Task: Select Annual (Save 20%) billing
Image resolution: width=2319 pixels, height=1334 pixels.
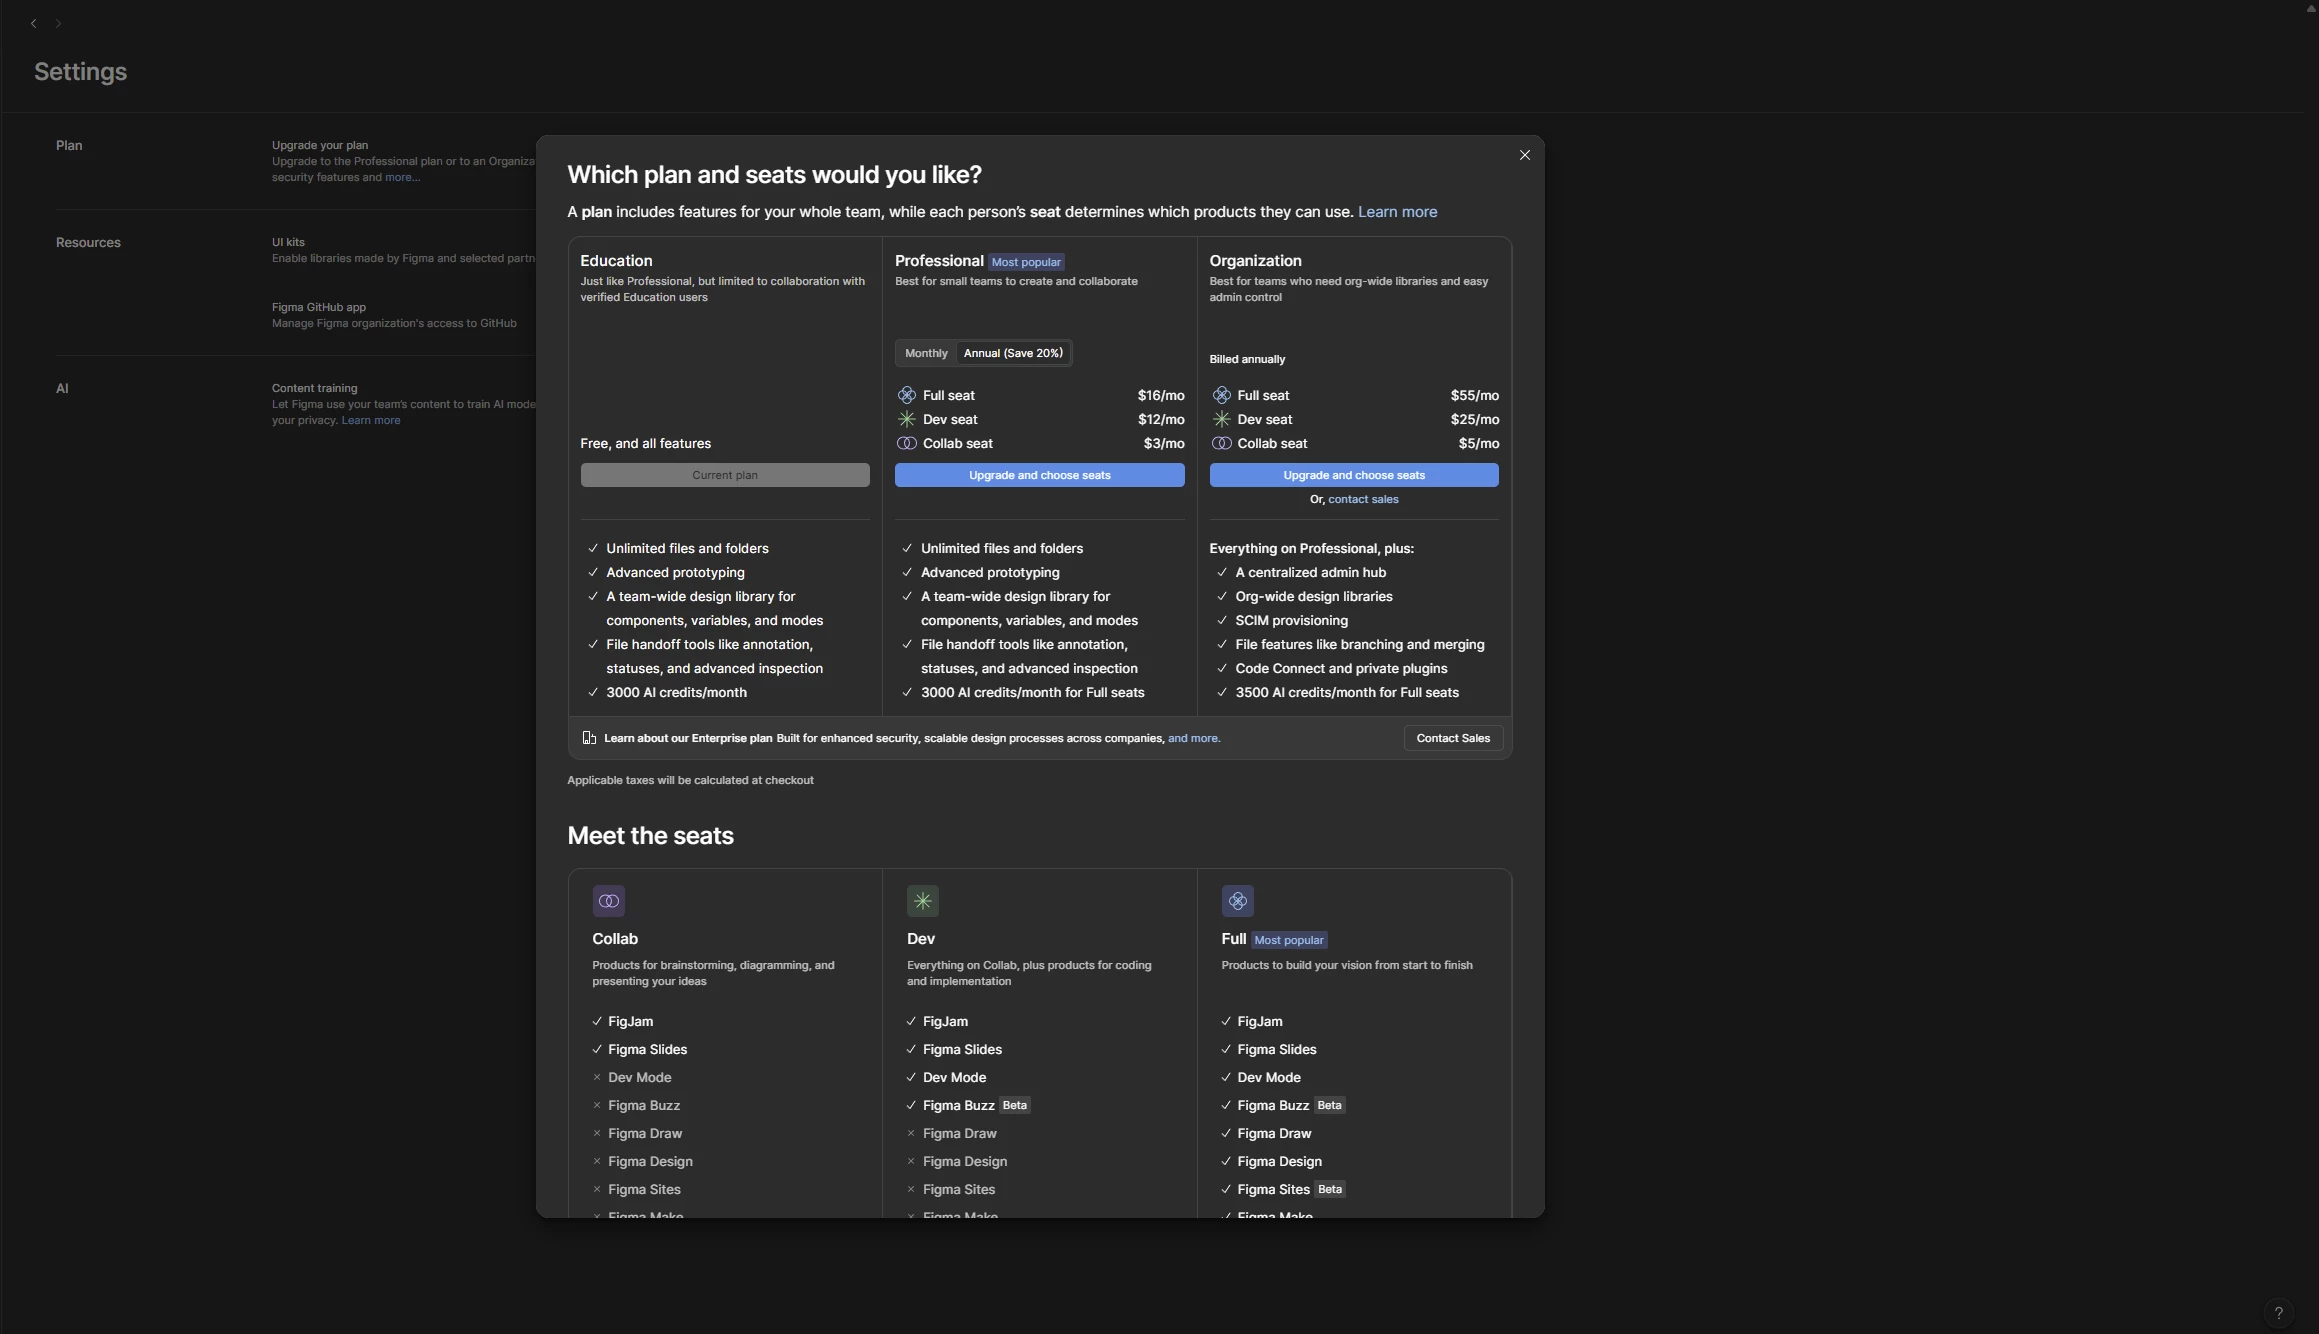Action: pyautogui.click(x=1012, y=352)
